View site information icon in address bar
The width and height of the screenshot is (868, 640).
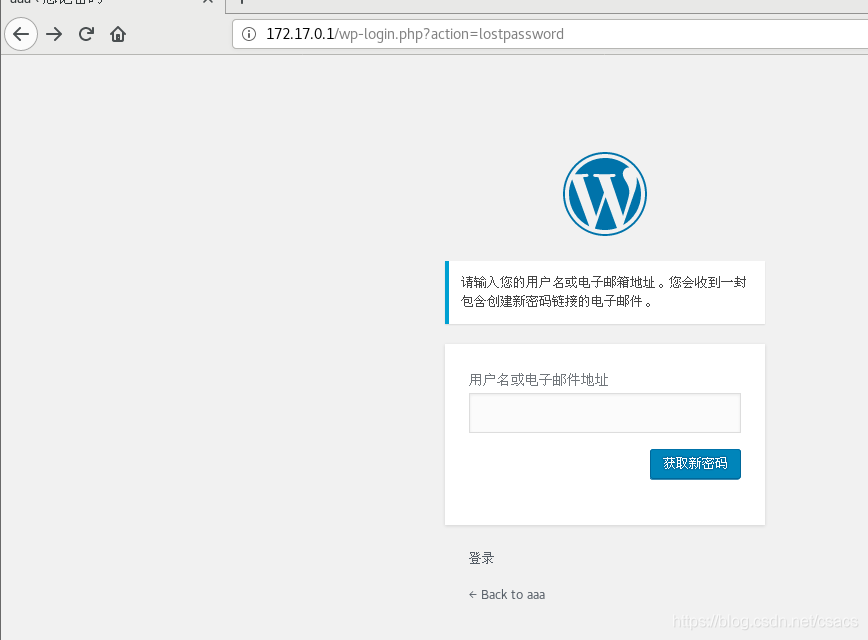point(249,34)
